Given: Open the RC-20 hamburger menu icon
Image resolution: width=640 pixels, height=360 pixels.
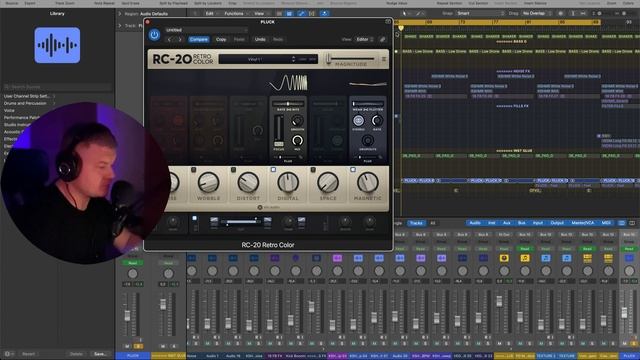Looking at the screenshot, I should (x=384, y=59).
